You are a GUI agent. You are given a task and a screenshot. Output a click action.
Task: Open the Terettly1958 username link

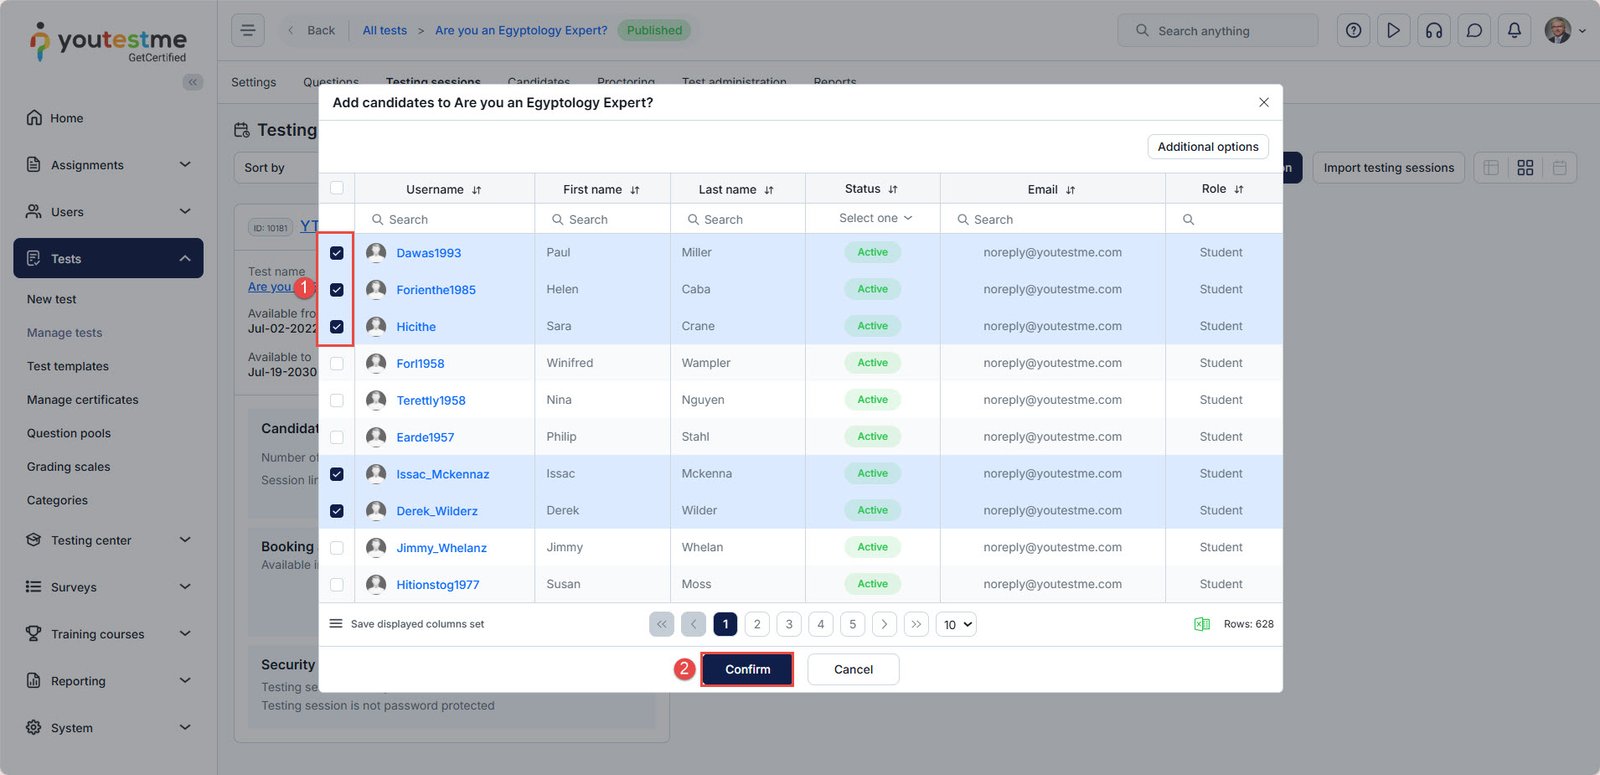point(430,401)
